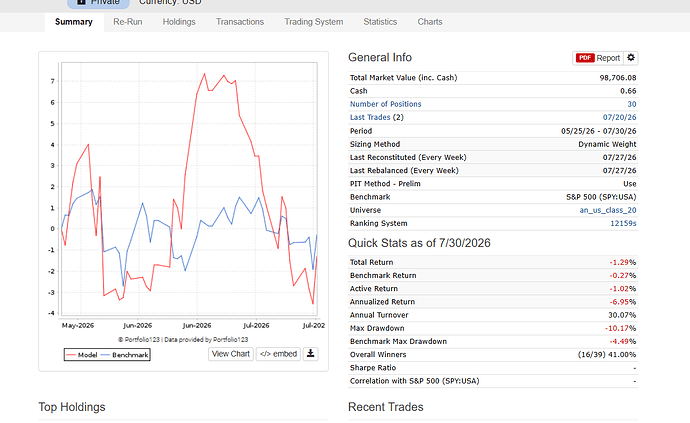Click Benchmark Max Drawdown -4.49% value
Viewport: 690px width, 423px height.
623,342
